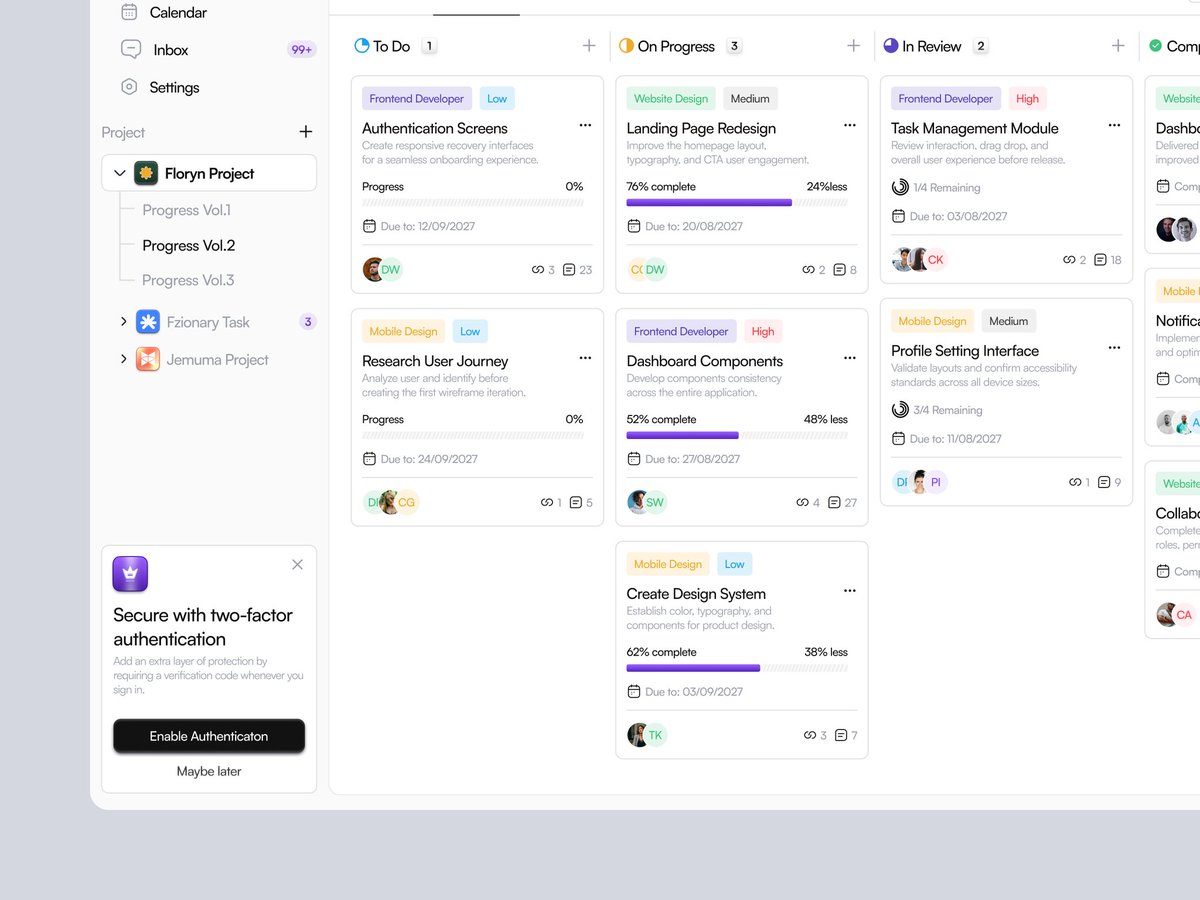1200x900 pixels.
Task: Click the due date 11/08/2027
Action: point(947,438)
